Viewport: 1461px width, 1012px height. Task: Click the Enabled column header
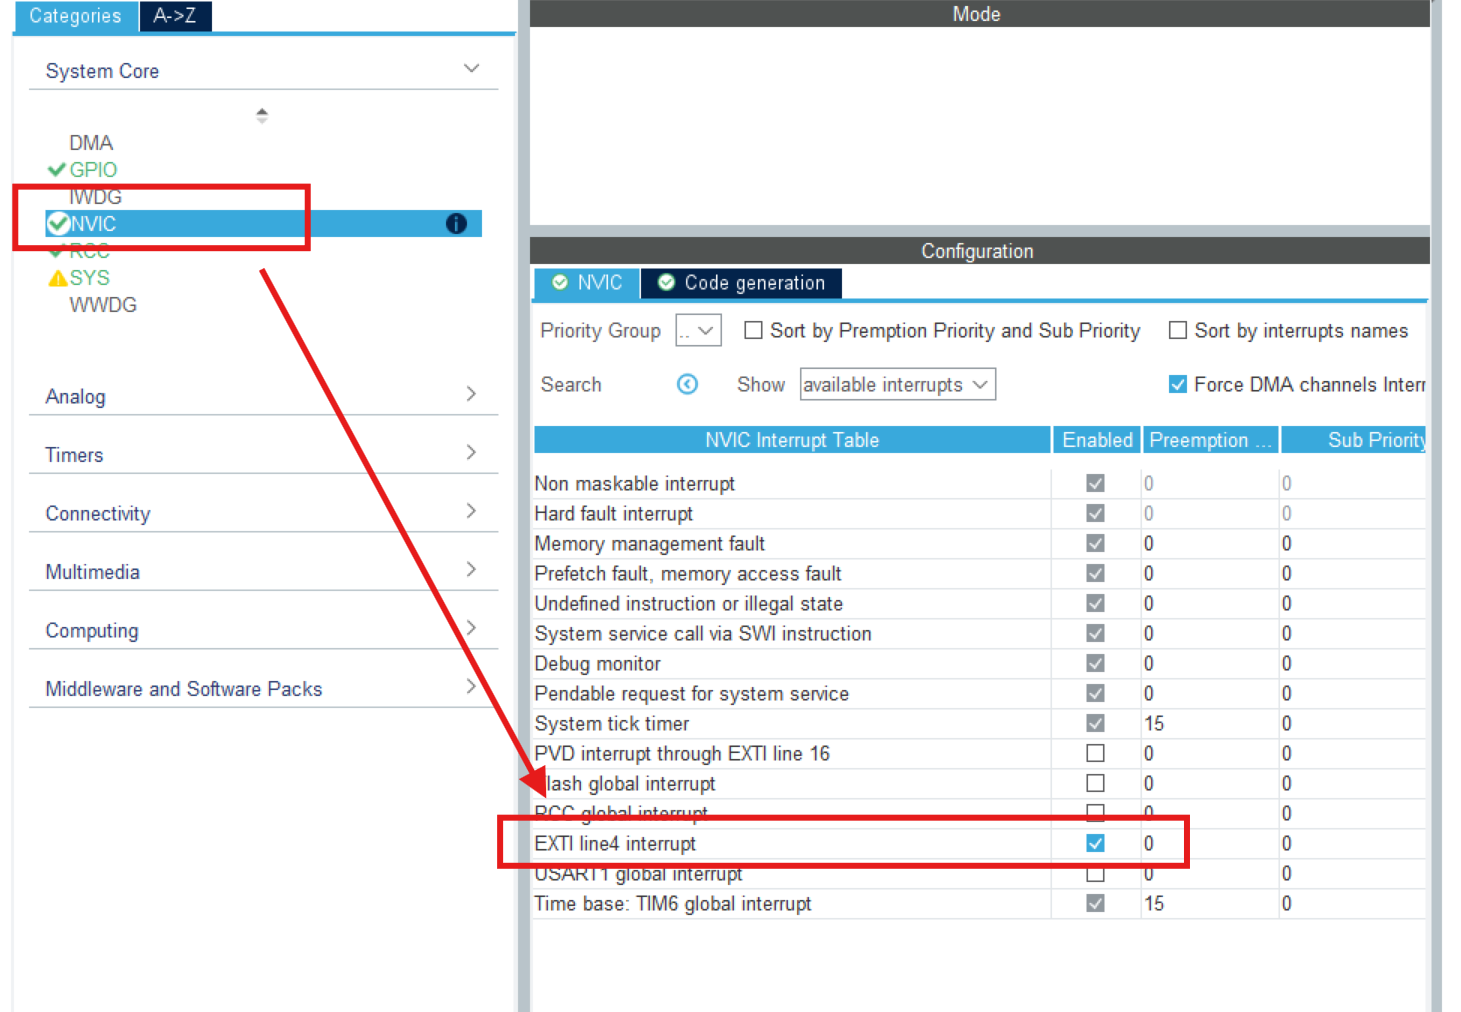[1097, 440]
